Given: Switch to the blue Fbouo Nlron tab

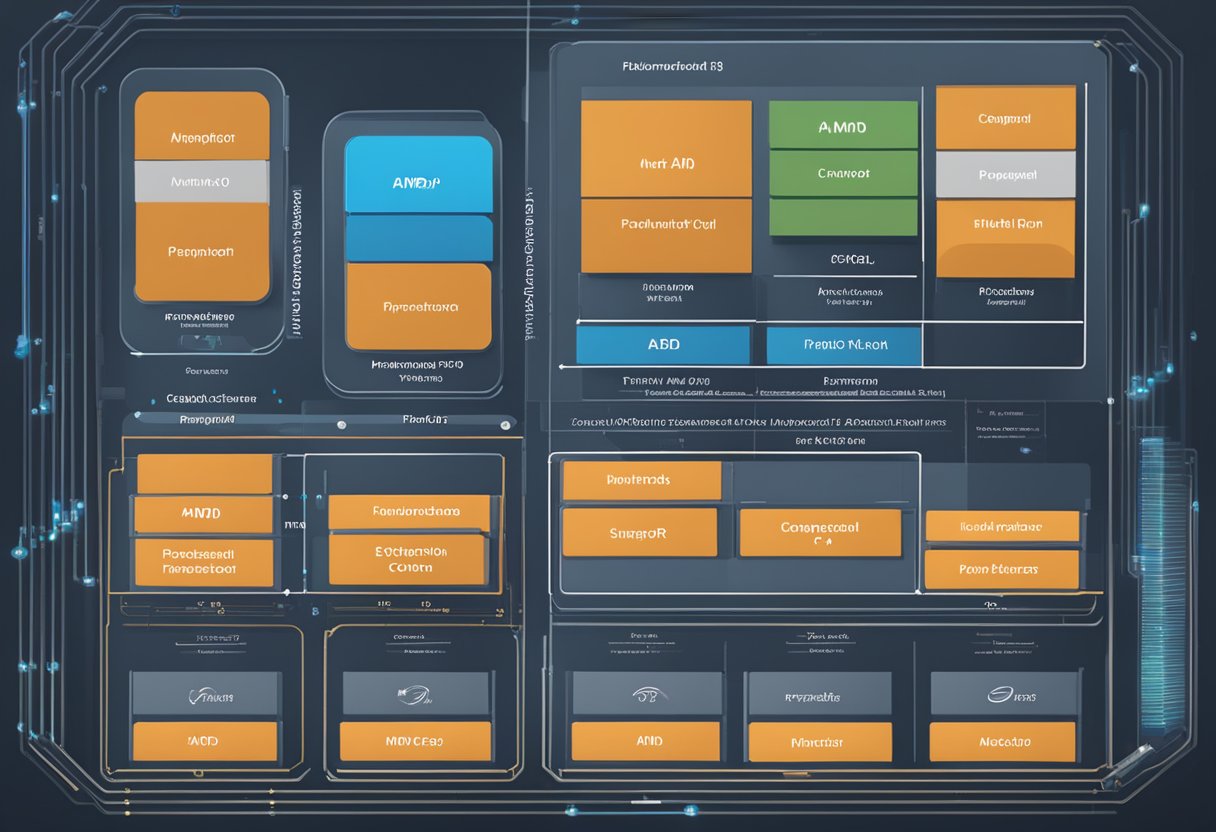Looking at the screenshot, I should click(x=843, y=345).
